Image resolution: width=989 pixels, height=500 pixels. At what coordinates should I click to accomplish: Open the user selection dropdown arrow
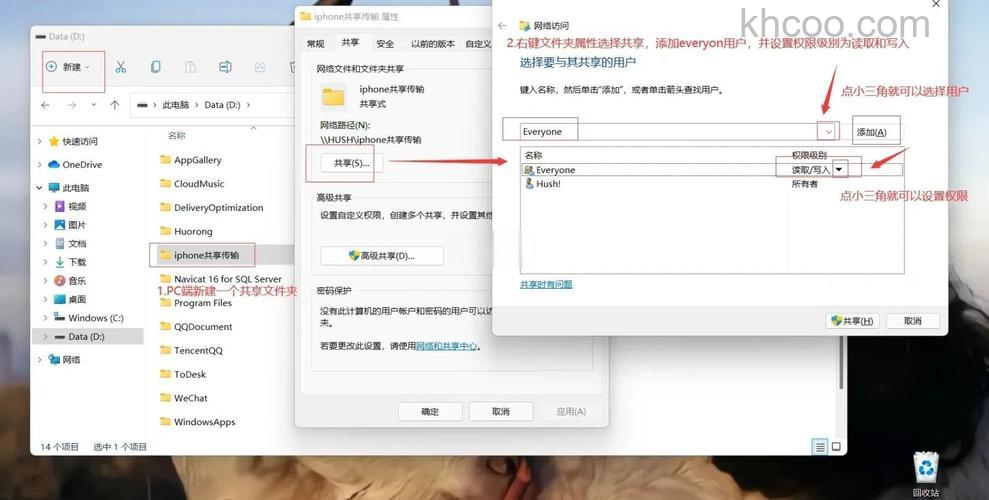coord(828,132)
